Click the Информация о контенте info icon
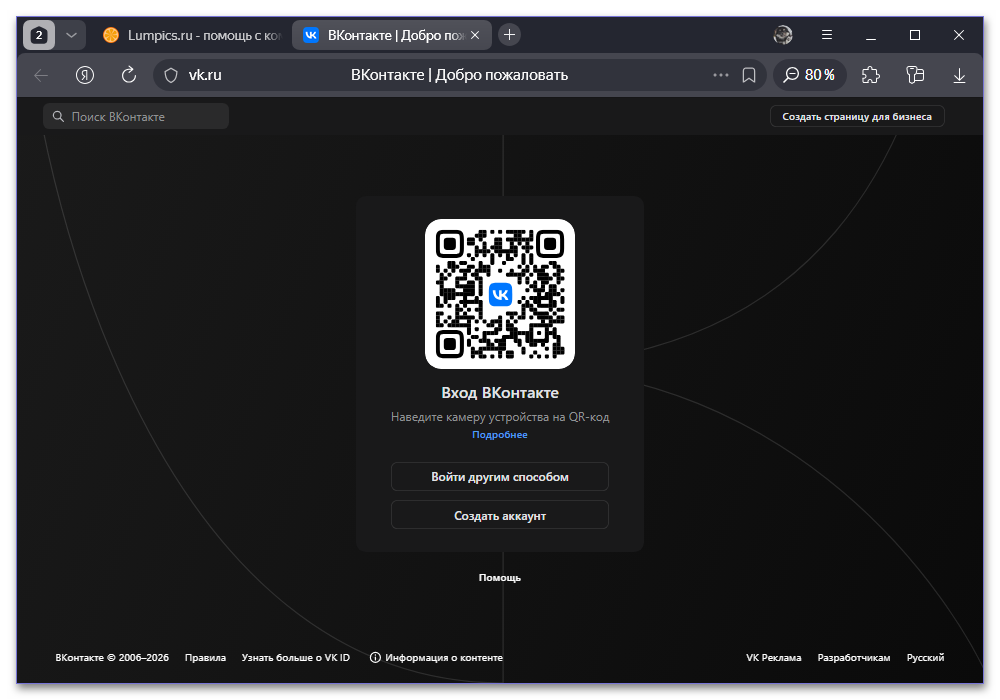 tap(375, 657)
